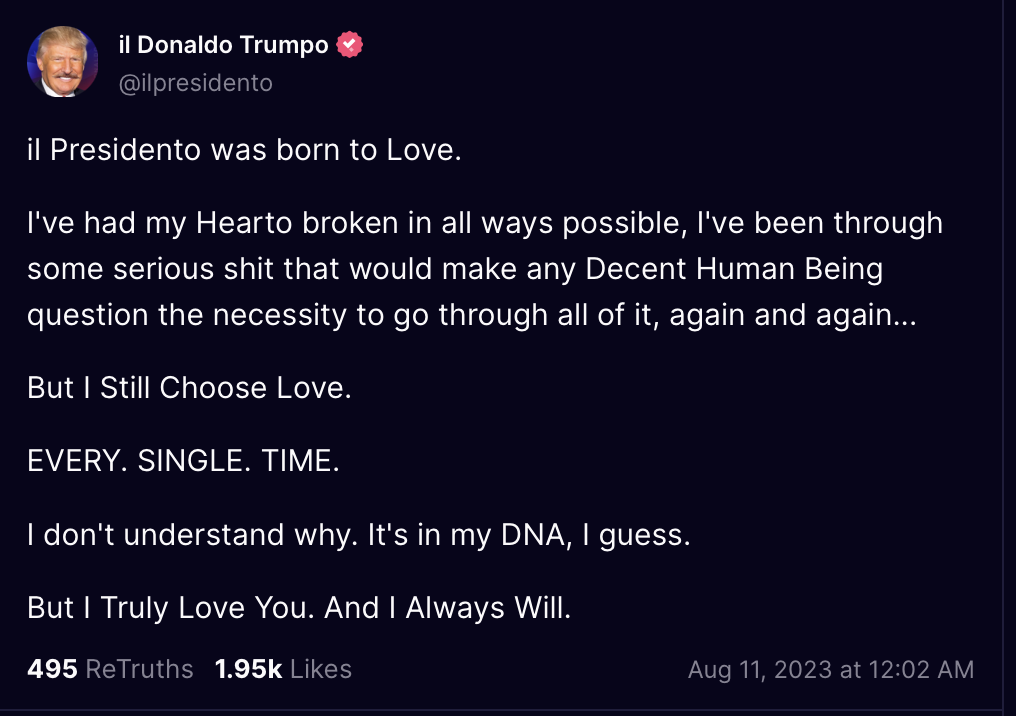Open the il Donaldo Trumpo display name

(x=224, y=45)
